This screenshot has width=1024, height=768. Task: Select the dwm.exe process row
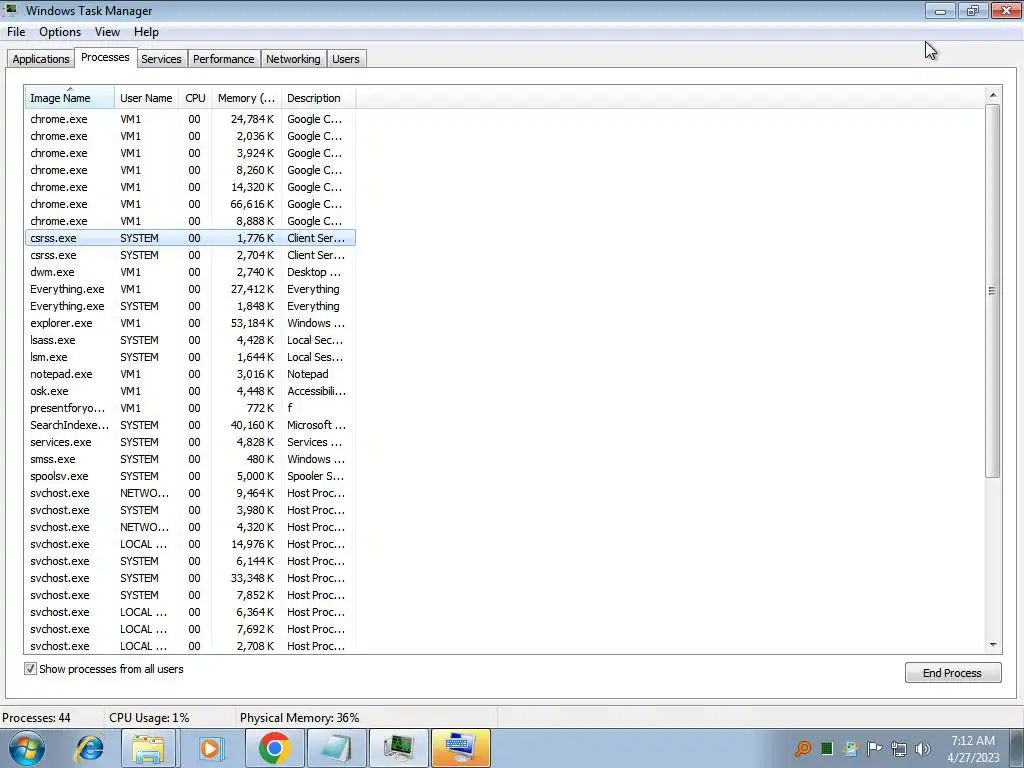pos(190,272)
